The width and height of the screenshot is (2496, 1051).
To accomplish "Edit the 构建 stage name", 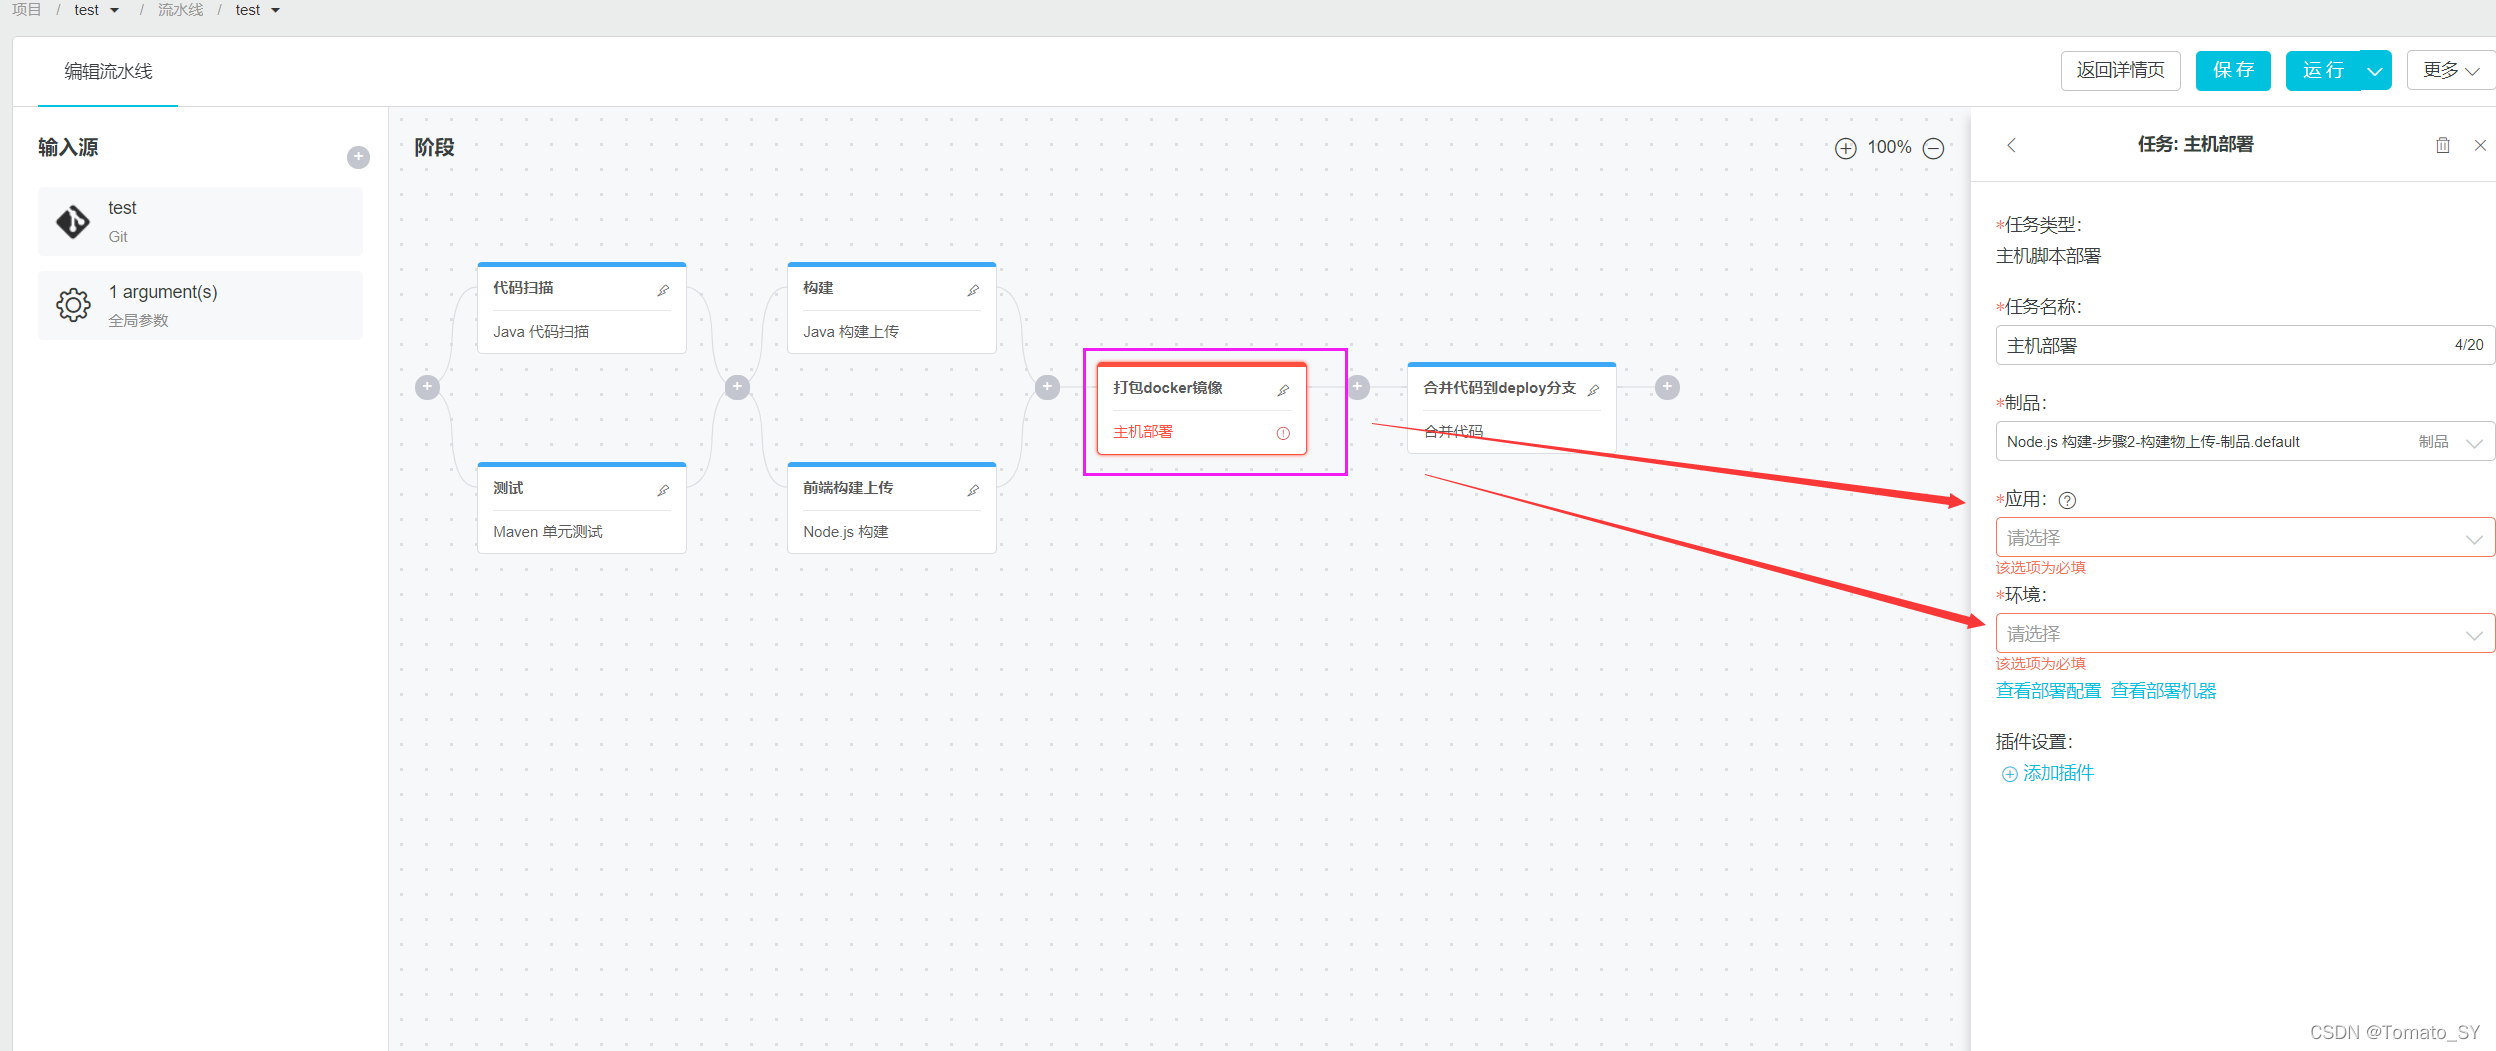I will pos(973,290).
